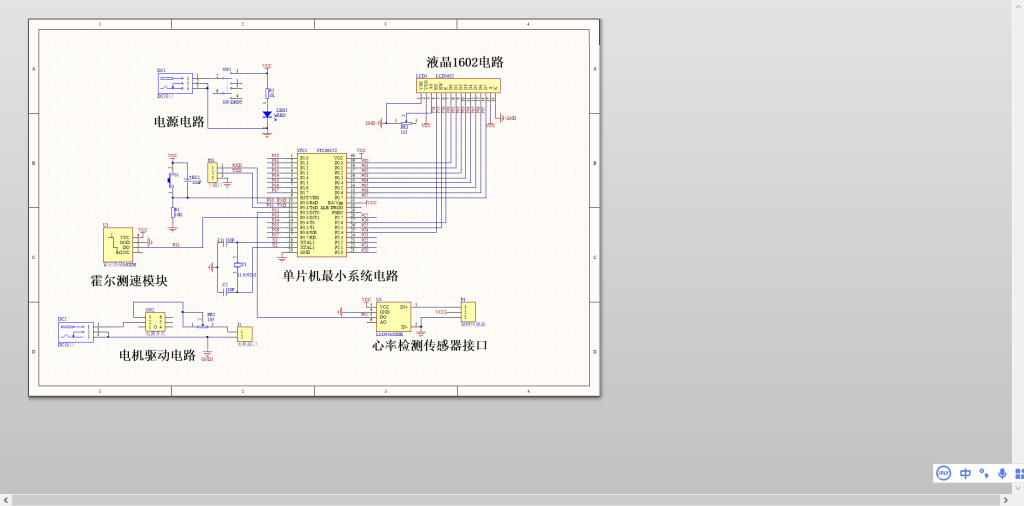The width and height of the screenshot is (1024, 506).
Task: Click the 电源电路 label
Action: pyautogui.click(x=179, y=121)
